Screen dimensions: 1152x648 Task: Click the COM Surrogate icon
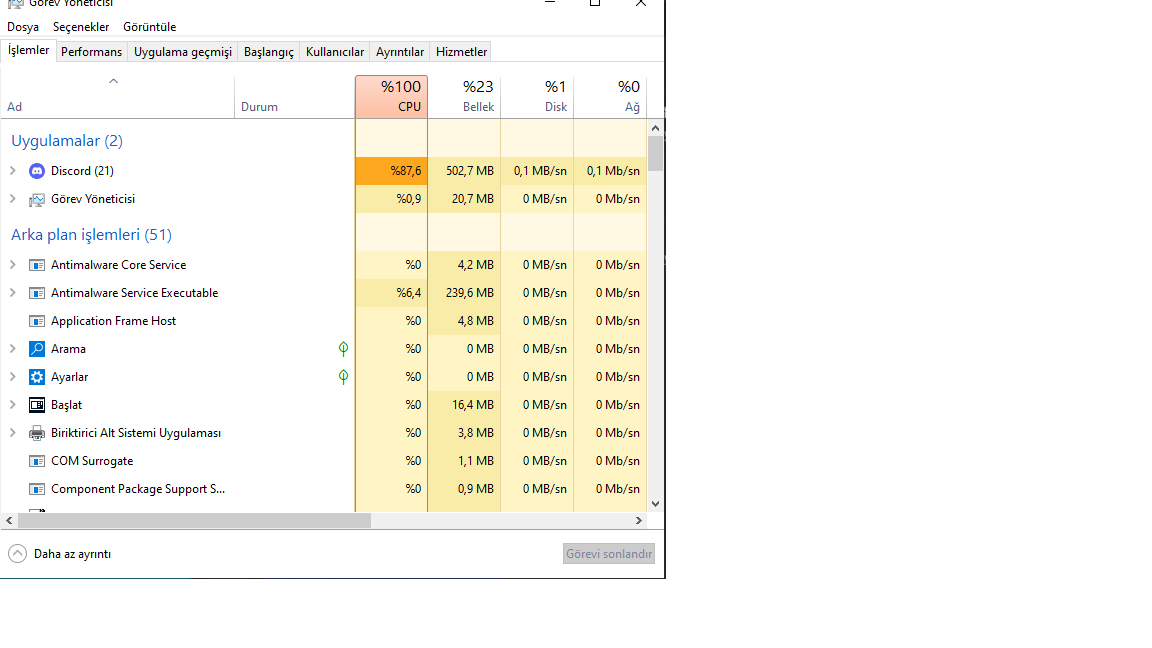37,461
